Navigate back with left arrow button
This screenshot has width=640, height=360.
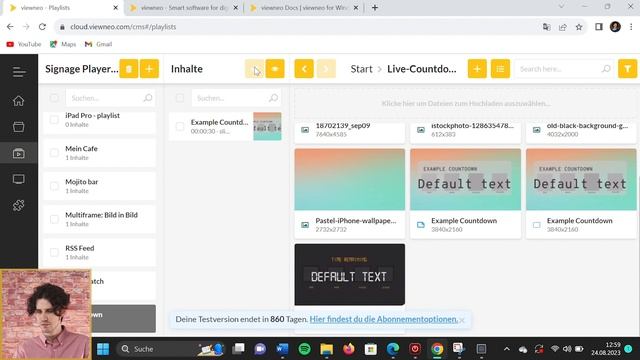pos(304,69)
